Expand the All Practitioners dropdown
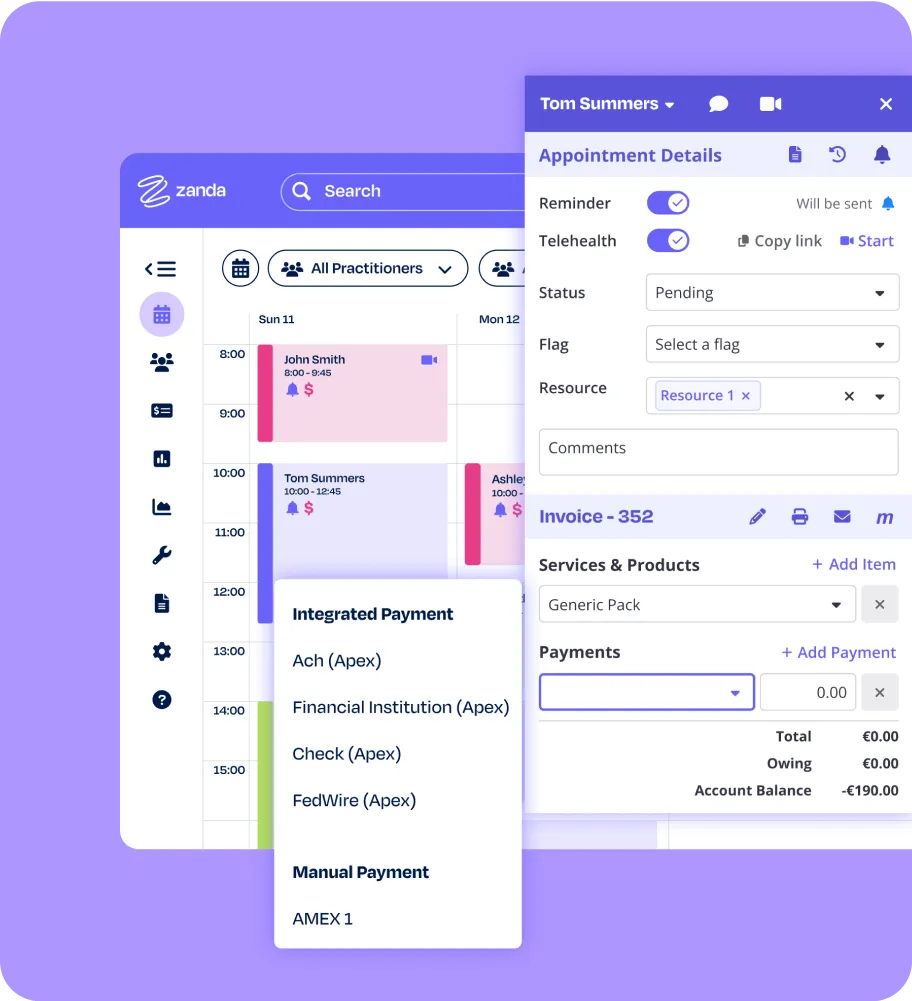 pos(367,269)
